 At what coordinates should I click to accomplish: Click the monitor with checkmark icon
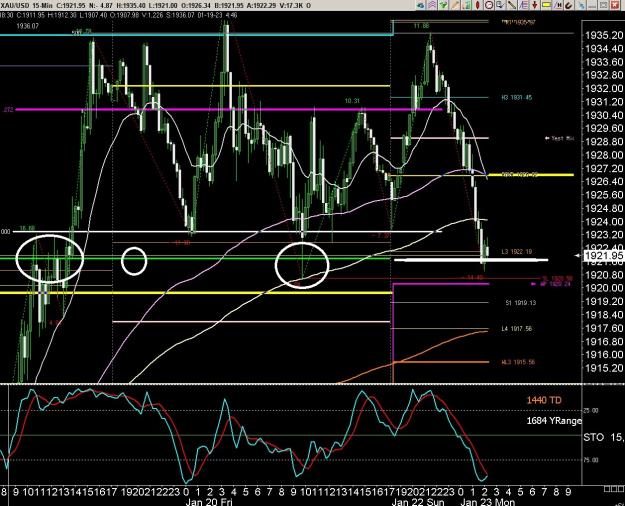point(500,5)
